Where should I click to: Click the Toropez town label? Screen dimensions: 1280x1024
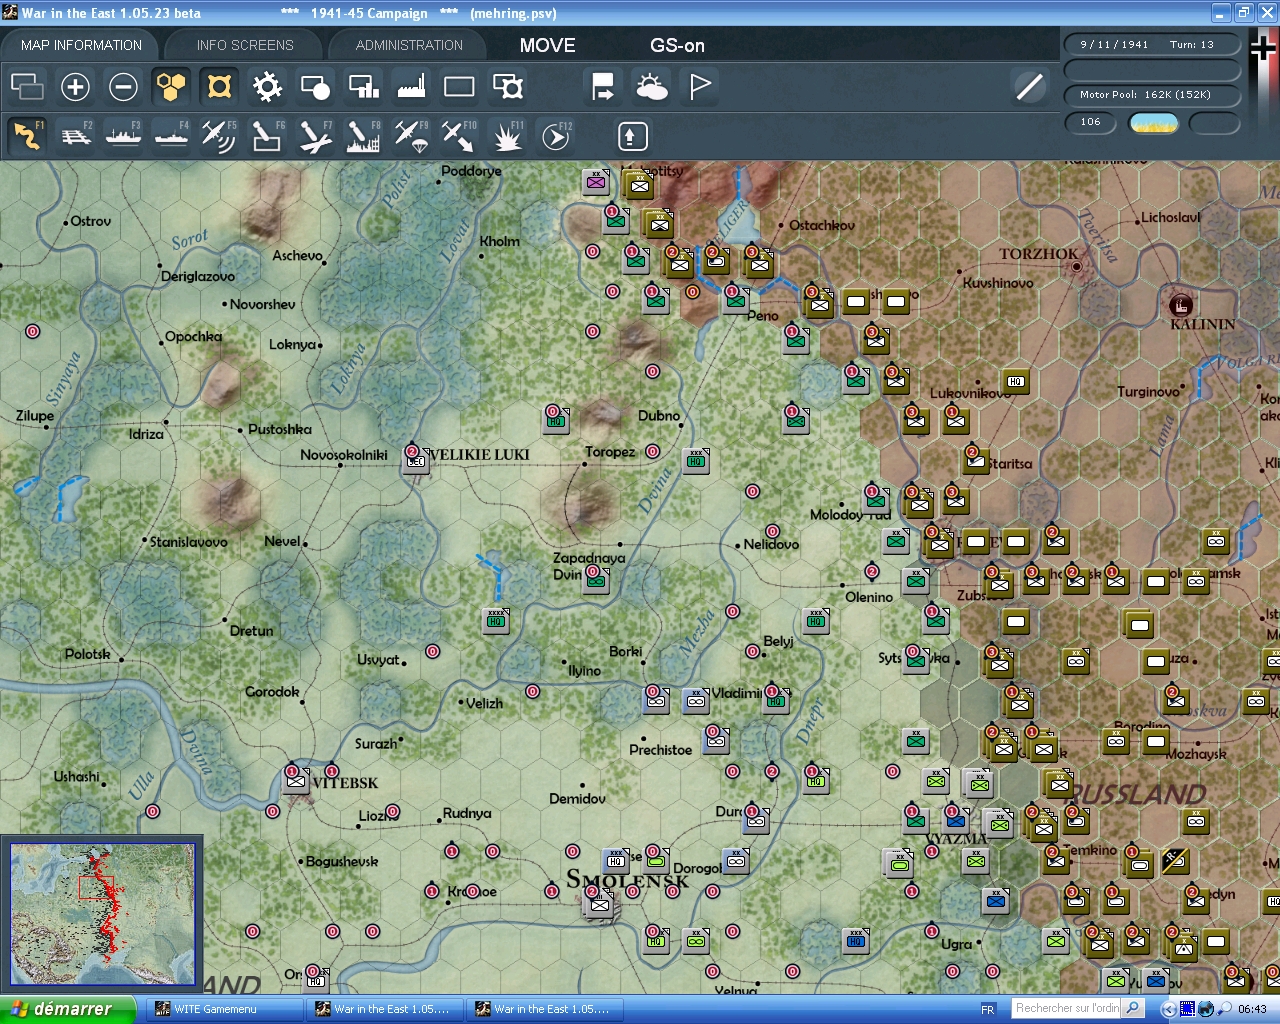click(x=610, y=452)
